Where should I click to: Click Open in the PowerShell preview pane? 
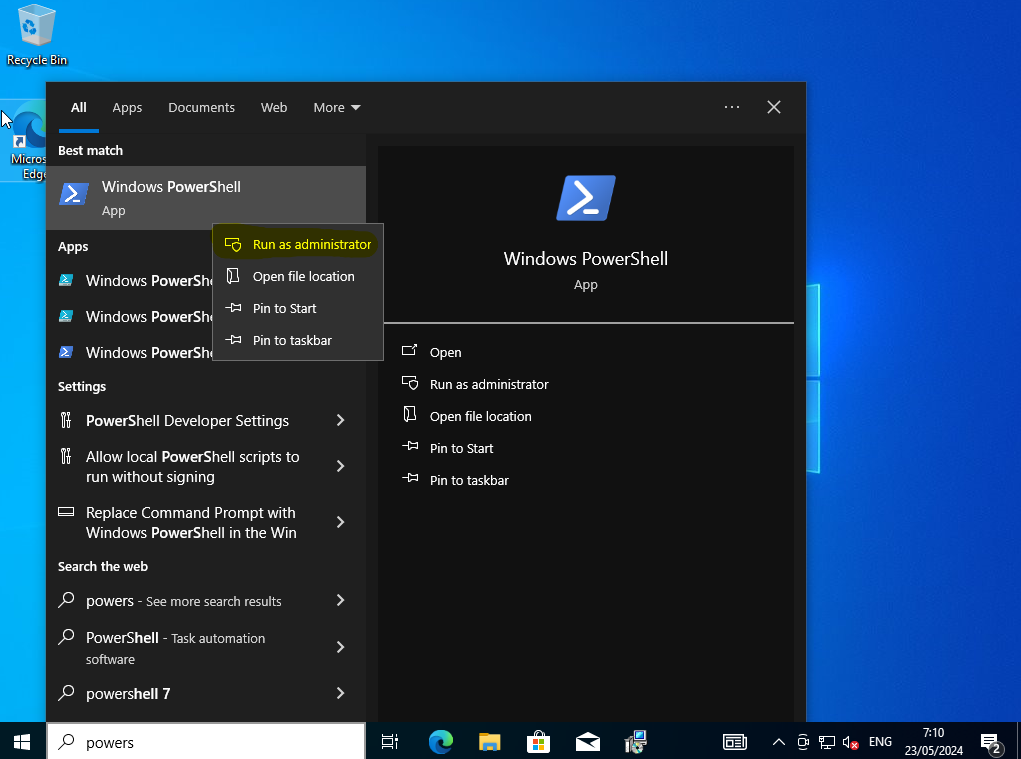445,352
